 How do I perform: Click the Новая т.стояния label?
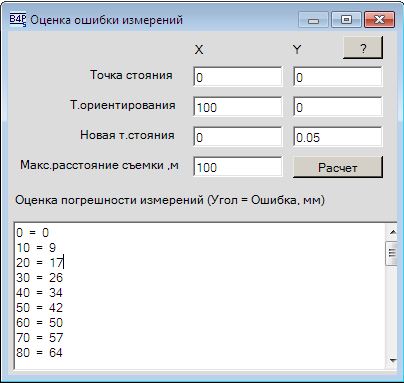pyautogui.click(x=127, y=135)
